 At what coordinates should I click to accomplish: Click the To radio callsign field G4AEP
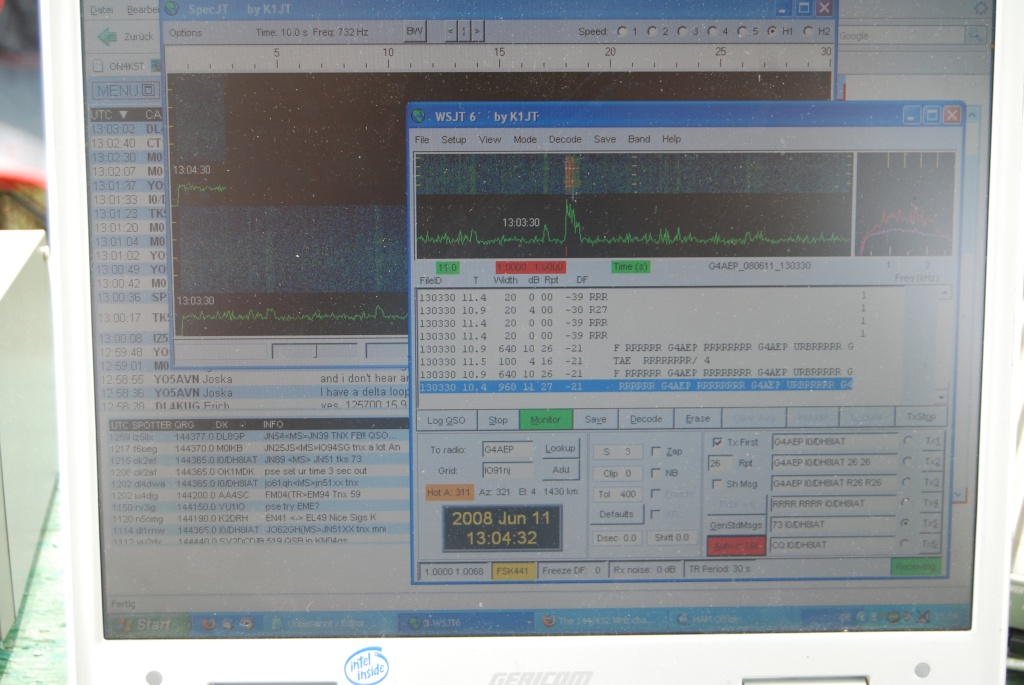(x=507, y=449)
